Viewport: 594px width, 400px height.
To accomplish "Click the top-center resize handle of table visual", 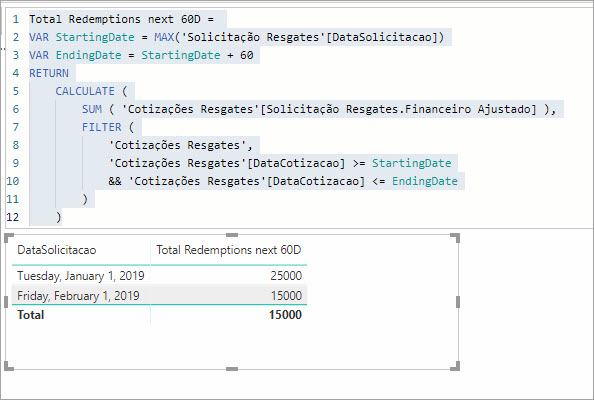I will click(x=232, y=235).
